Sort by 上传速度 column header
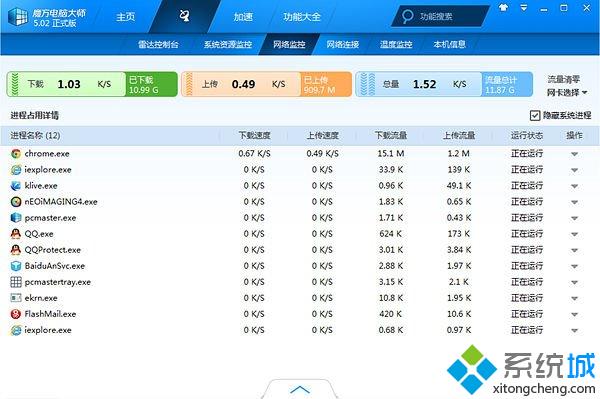This screenshot has width=600, height=399. coord(323,135)
